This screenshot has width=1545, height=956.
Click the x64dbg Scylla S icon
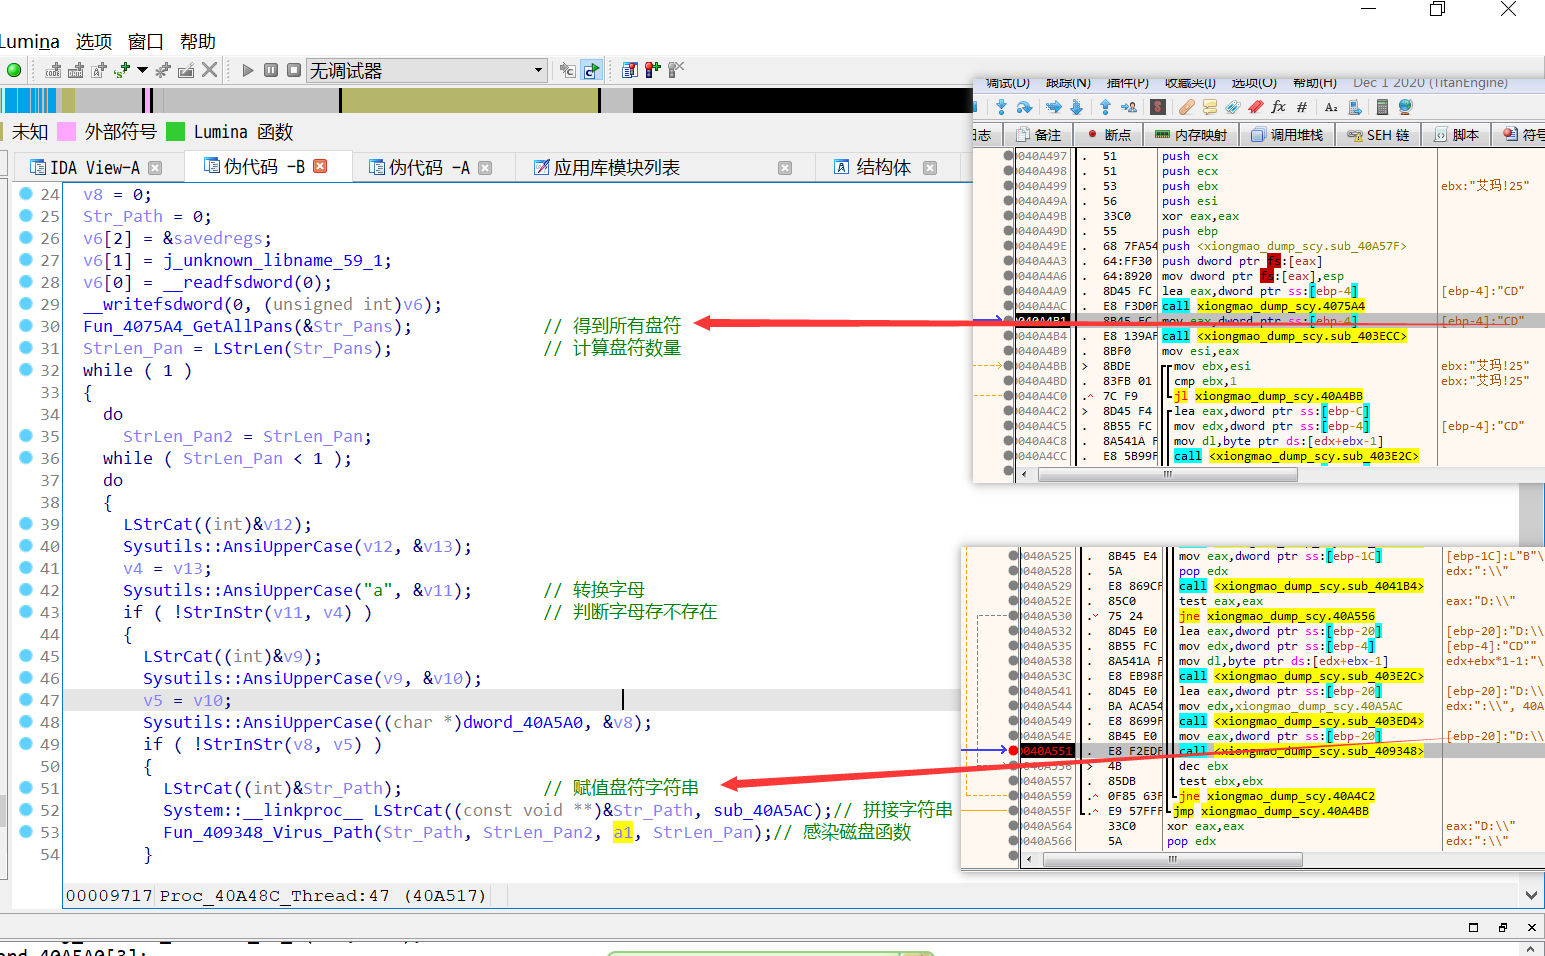(x=1158, y=107)
